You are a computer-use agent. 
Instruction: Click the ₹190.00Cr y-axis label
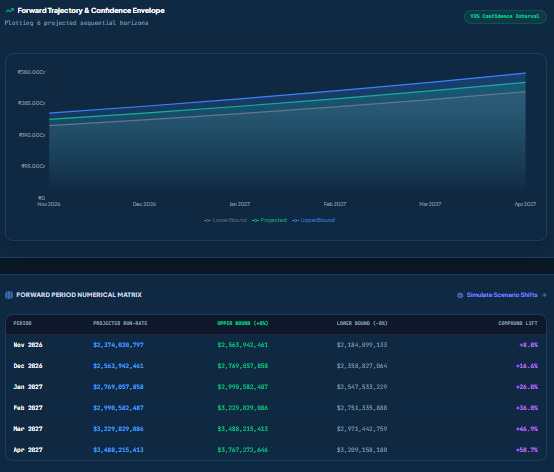tap(32, 135)
